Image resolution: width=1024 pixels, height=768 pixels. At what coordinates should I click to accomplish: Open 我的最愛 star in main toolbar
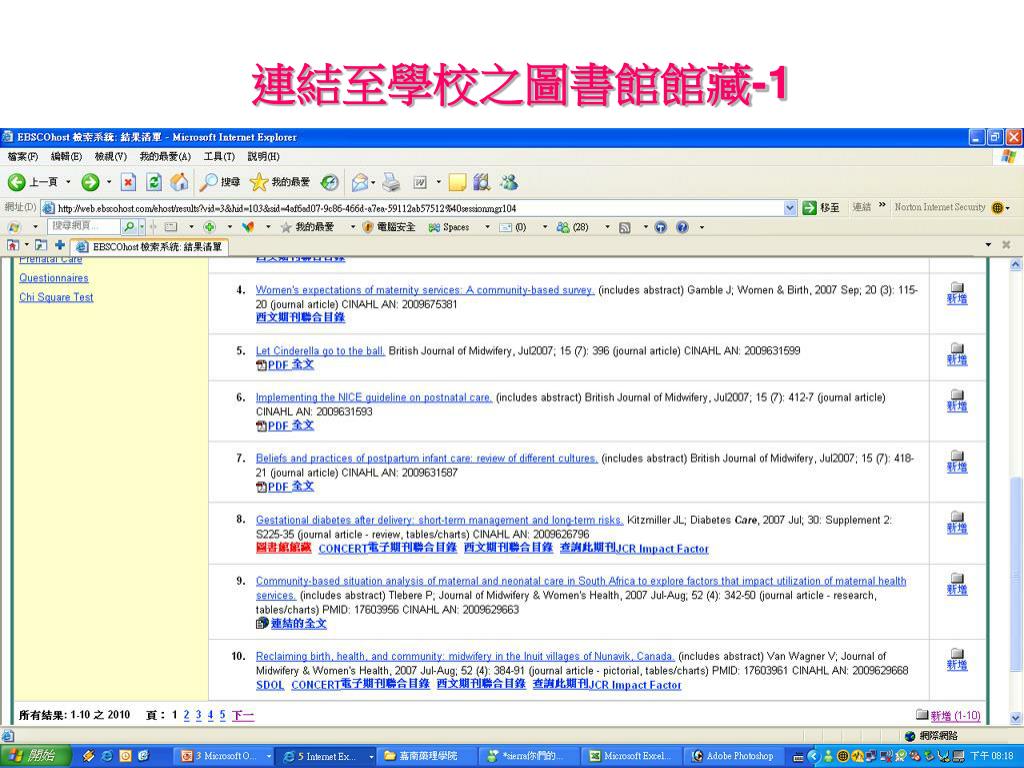pyautogui.click(x=280, y=182)
